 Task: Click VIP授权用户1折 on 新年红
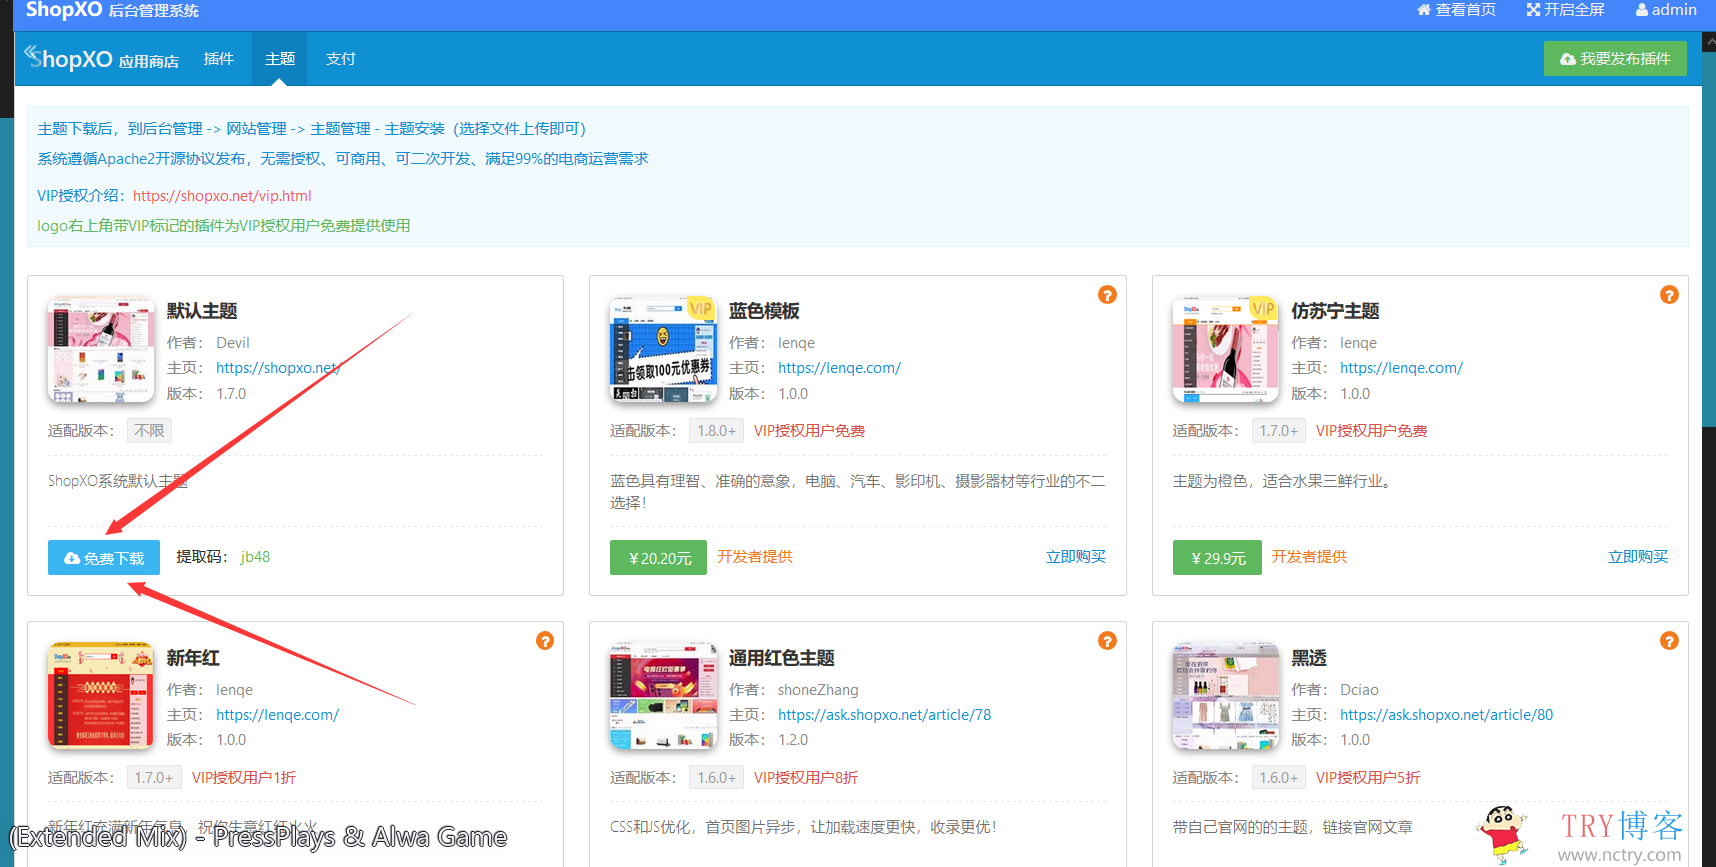point(244,778)
